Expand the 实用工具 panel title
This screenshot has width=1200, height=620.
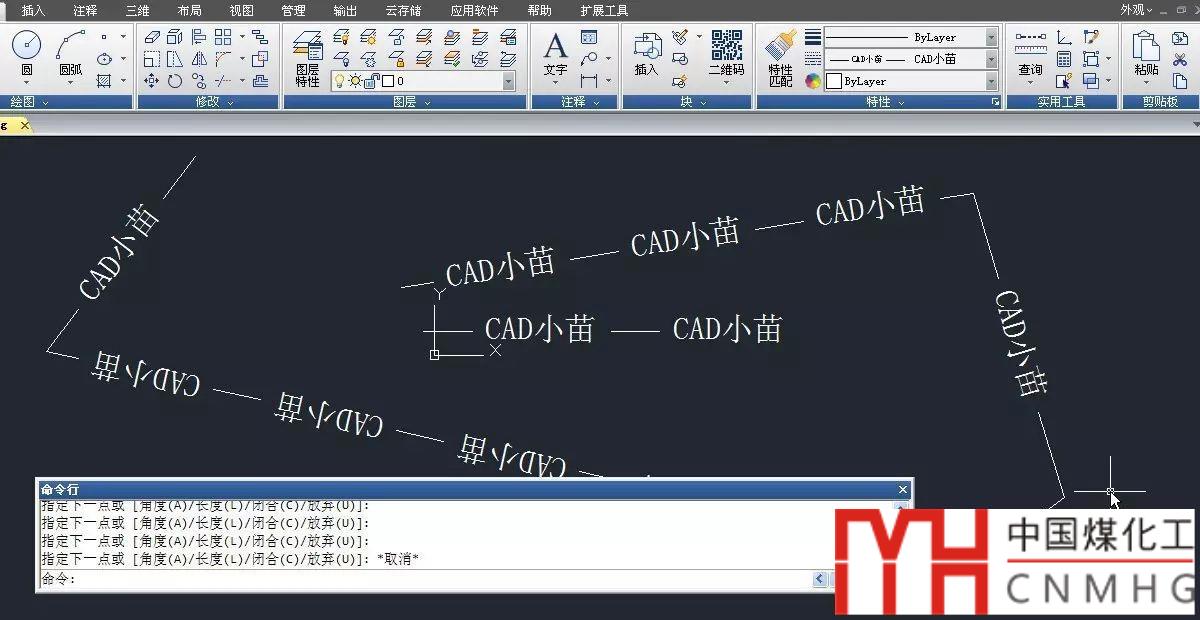point(1062,102)
